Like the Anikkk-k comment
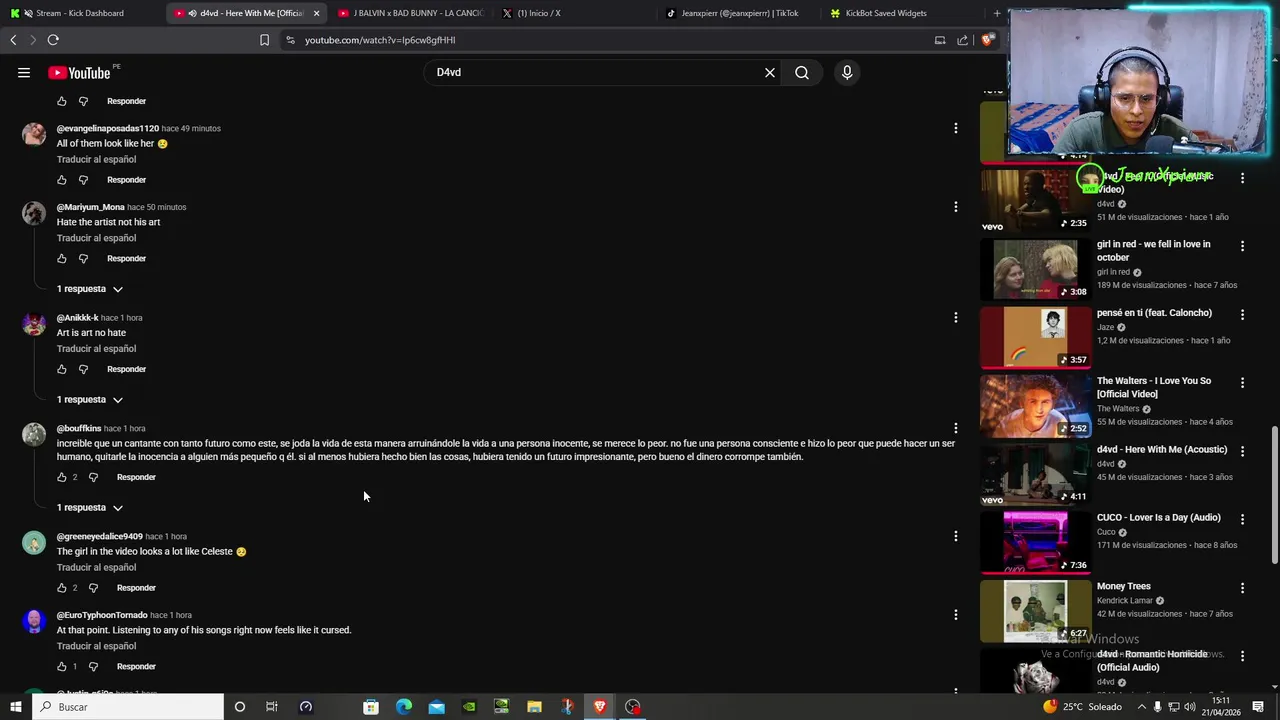 click(x=62, y=369)
